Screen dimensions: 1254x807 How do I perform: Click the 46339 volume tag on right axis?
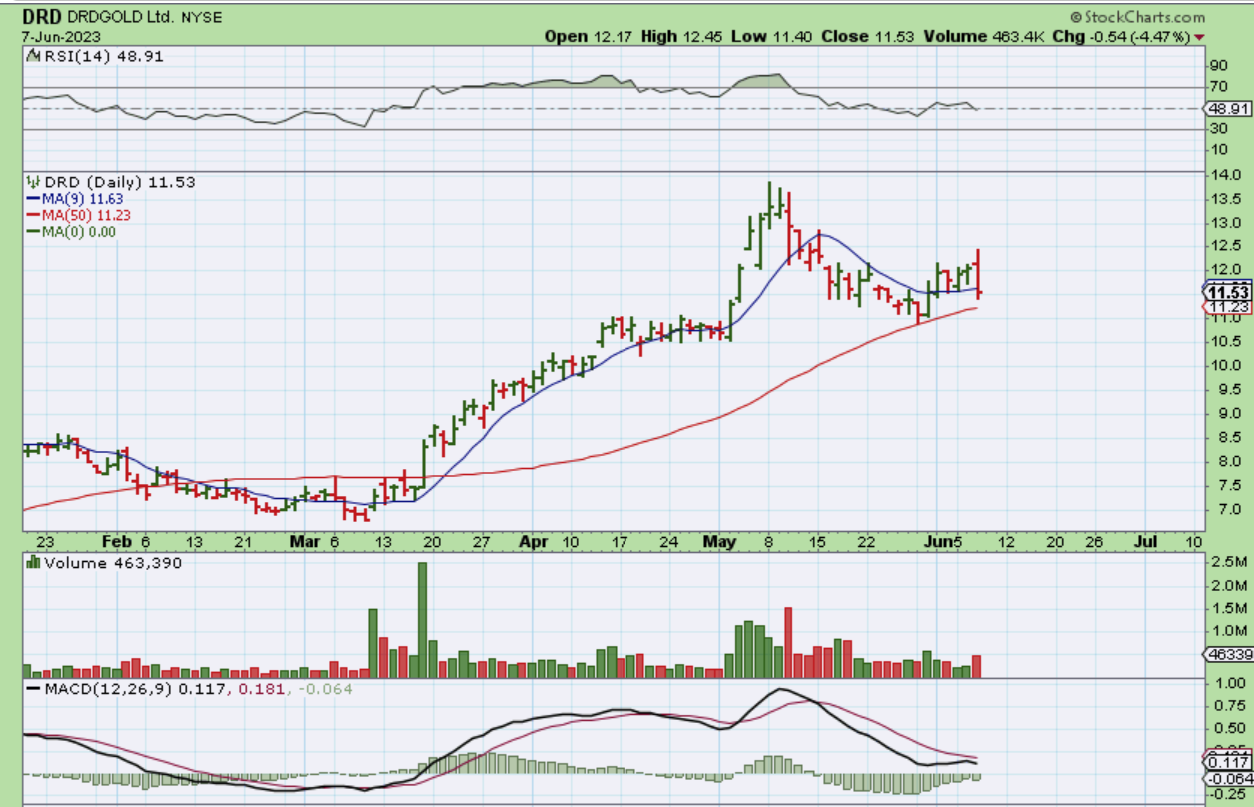(1226, 653)
